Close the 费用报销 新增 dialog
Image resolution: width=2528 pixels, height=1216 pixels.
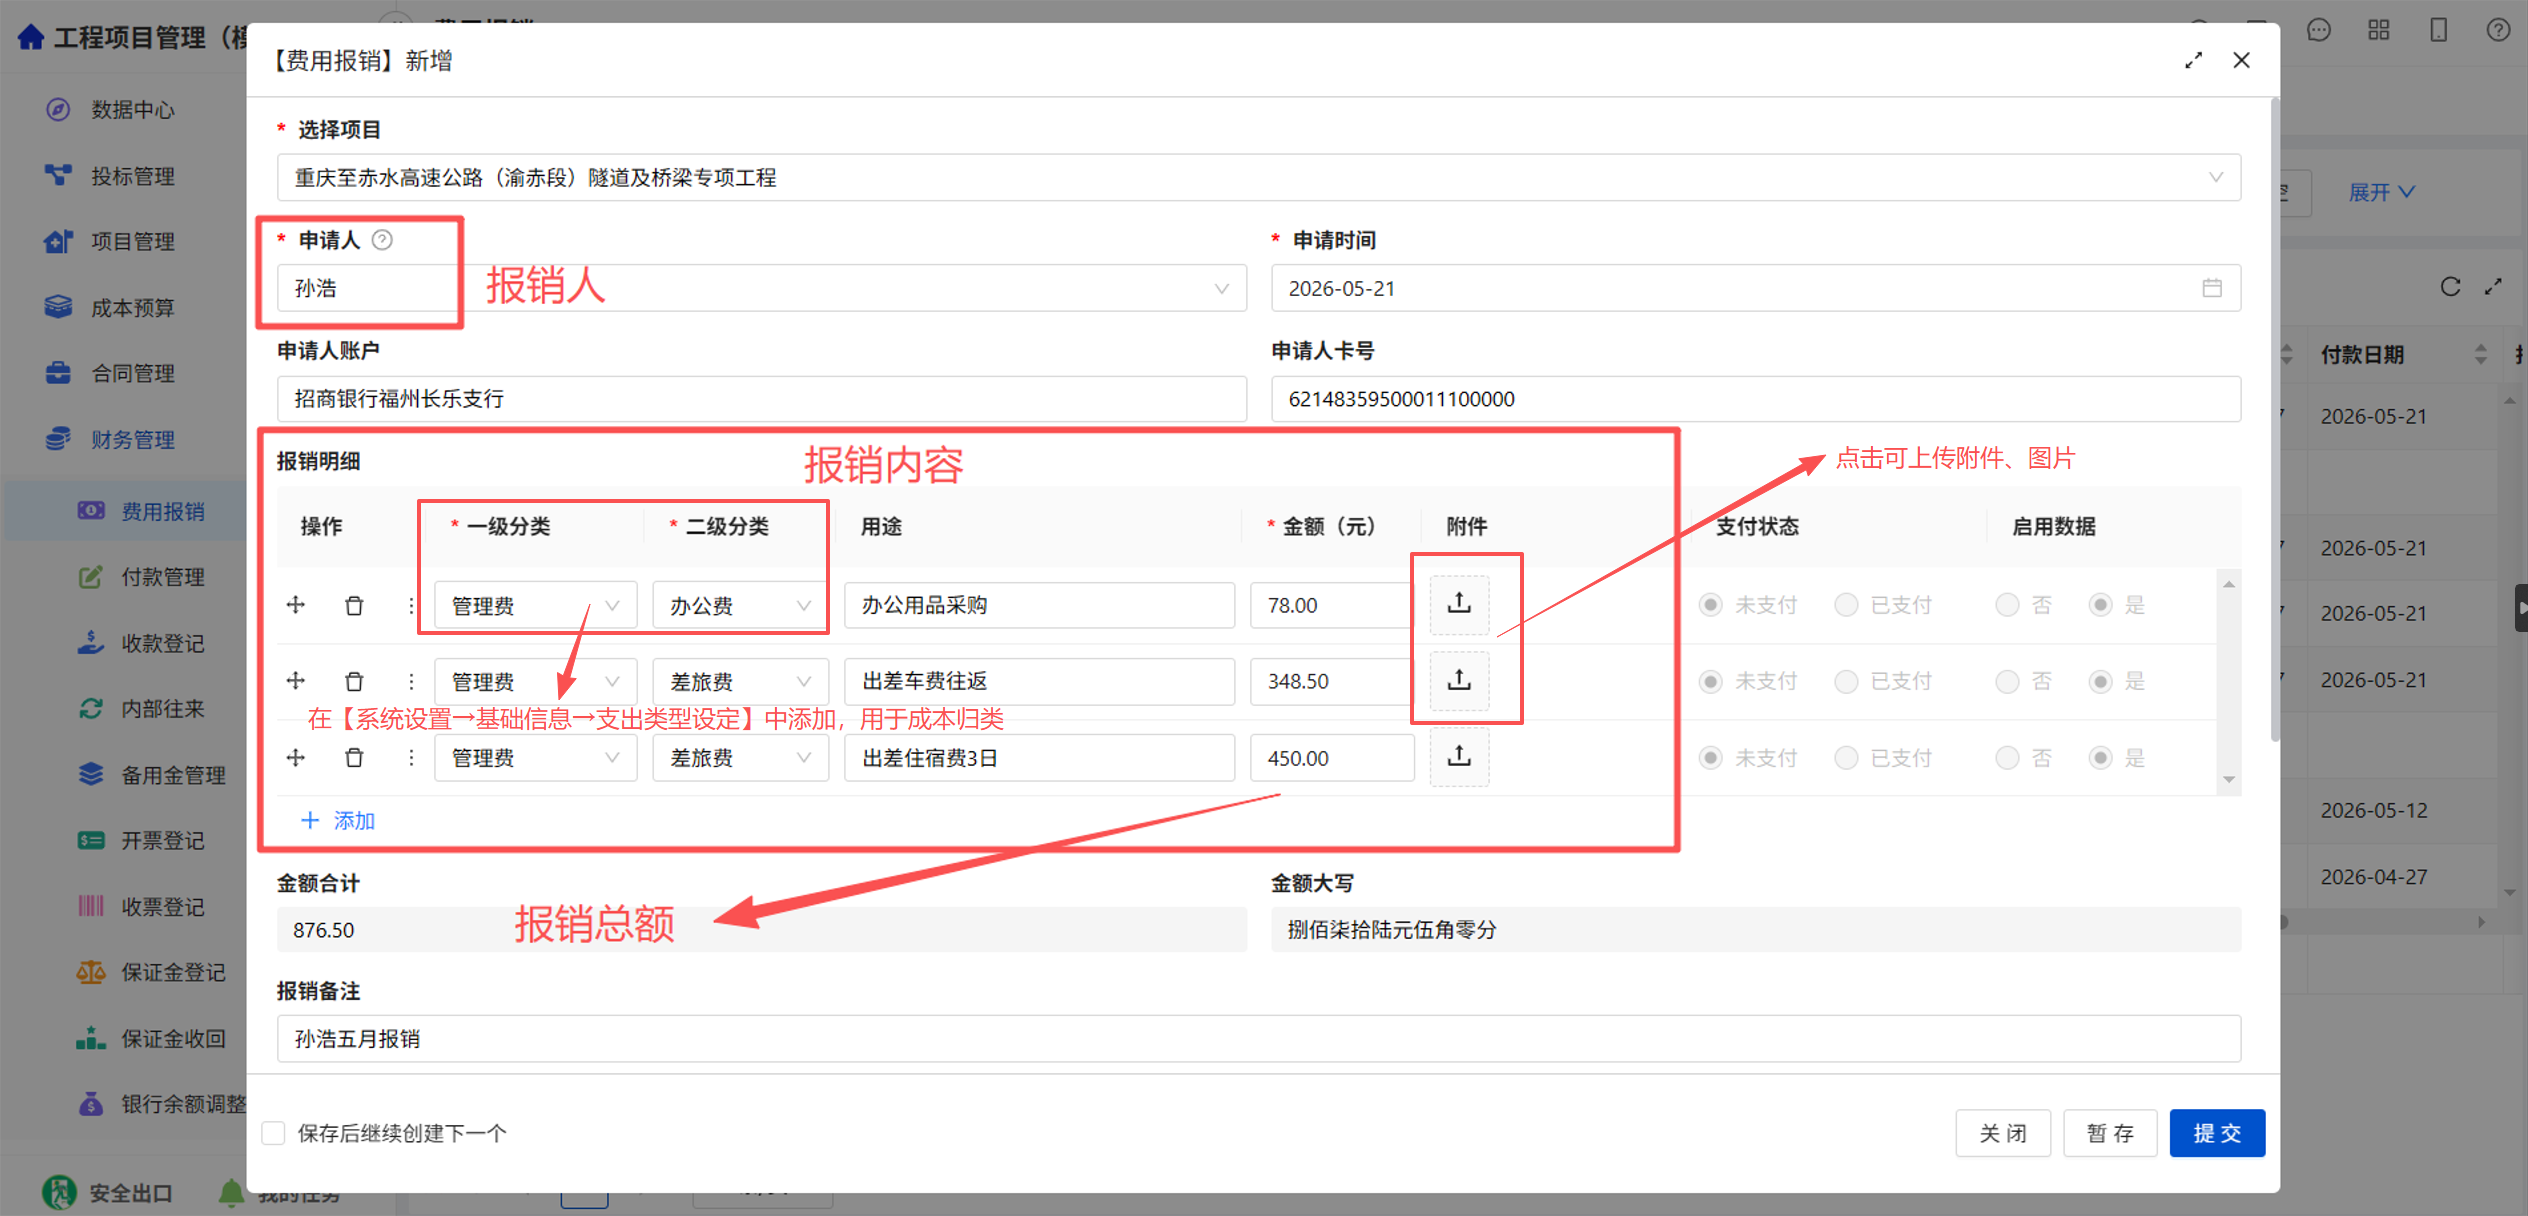click(x=2242, y=60)
